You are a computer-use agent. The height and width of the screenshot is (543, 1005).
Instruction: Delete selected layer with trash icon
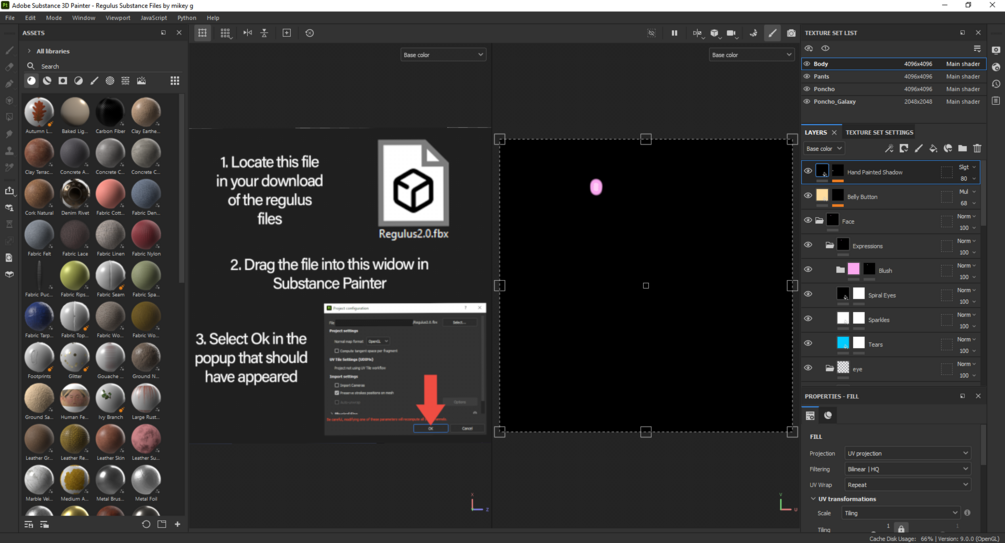click(977, 148)
